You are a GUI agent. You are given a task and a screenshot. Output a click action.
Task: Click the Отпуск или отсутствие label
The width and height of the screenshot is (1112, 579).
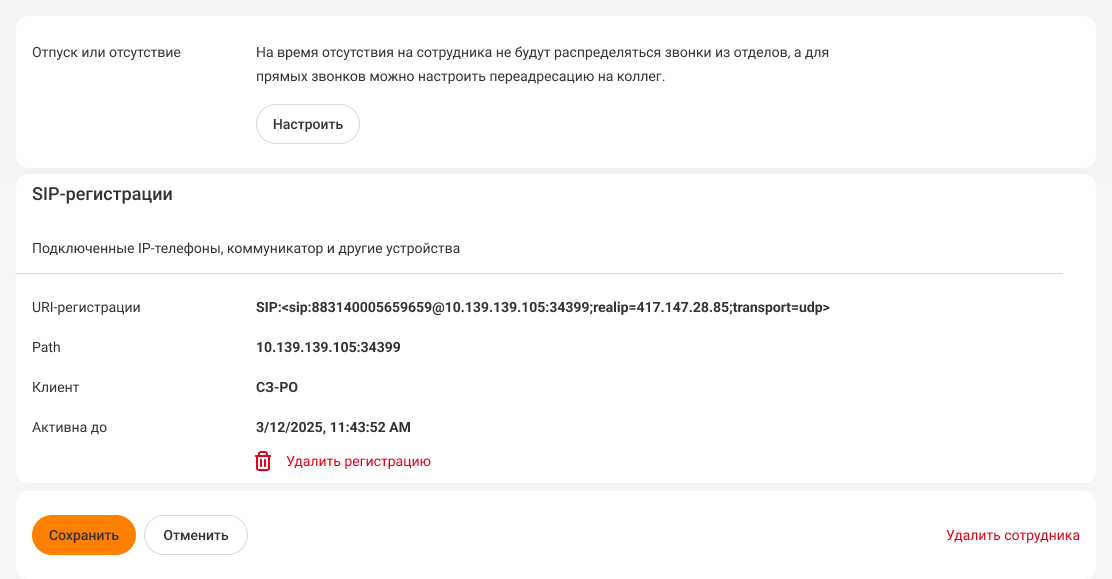coord(106,52)
